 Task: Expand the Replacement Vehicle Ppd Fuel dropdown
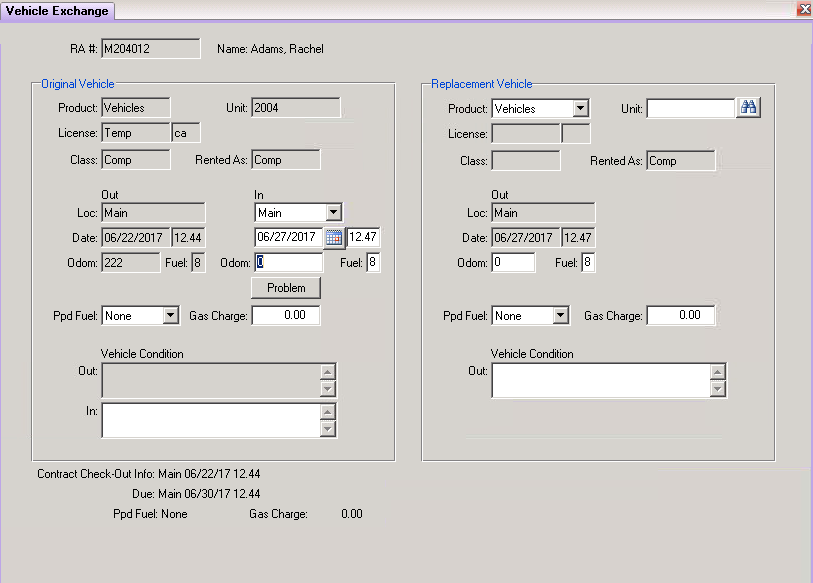pyautogui.click(x=560, y=315)
